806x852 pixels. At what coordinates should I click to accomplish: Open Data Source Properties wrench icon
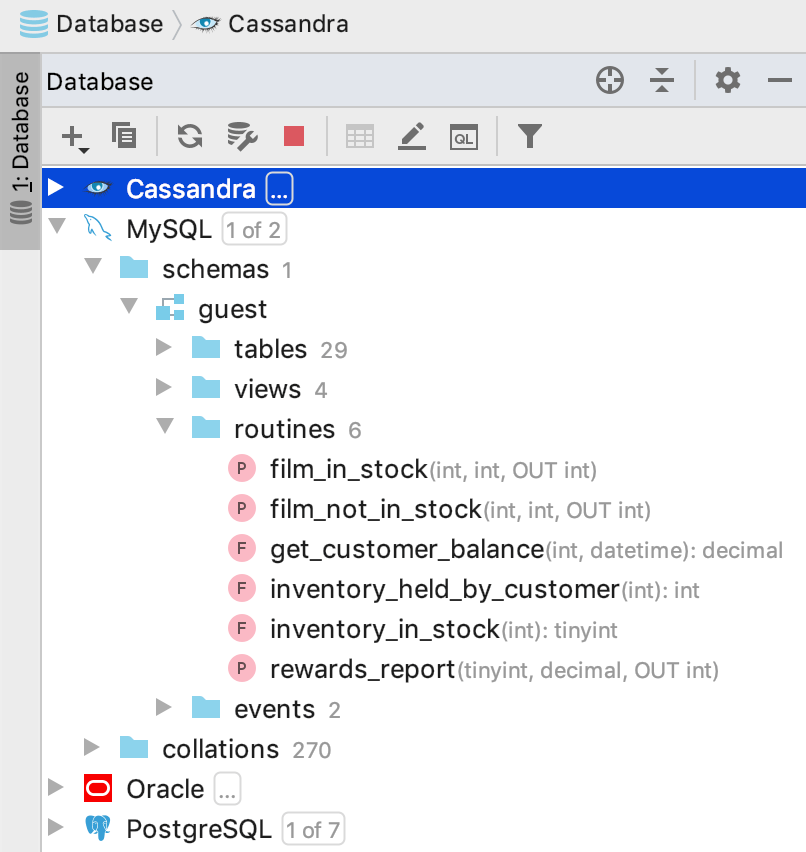242,136
